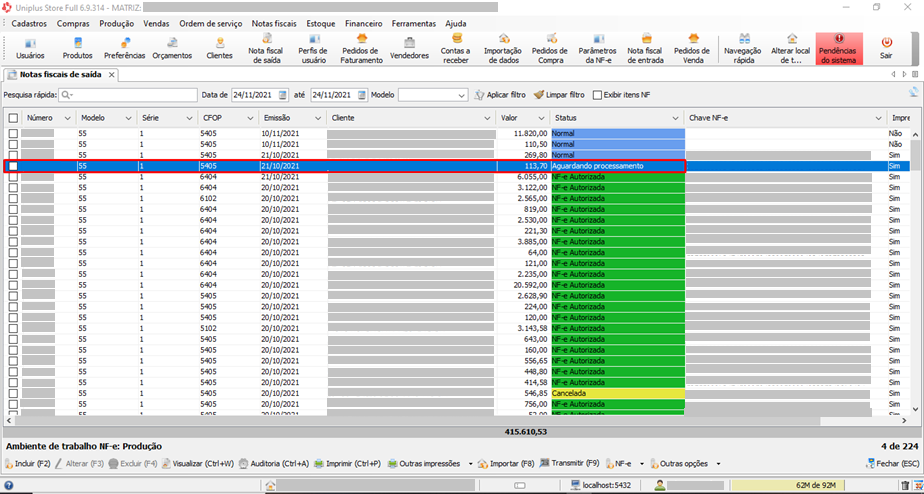Viewport: 924px width, 494px height.
Task: Open the Clientes toolbar icon
Action: 219,49
